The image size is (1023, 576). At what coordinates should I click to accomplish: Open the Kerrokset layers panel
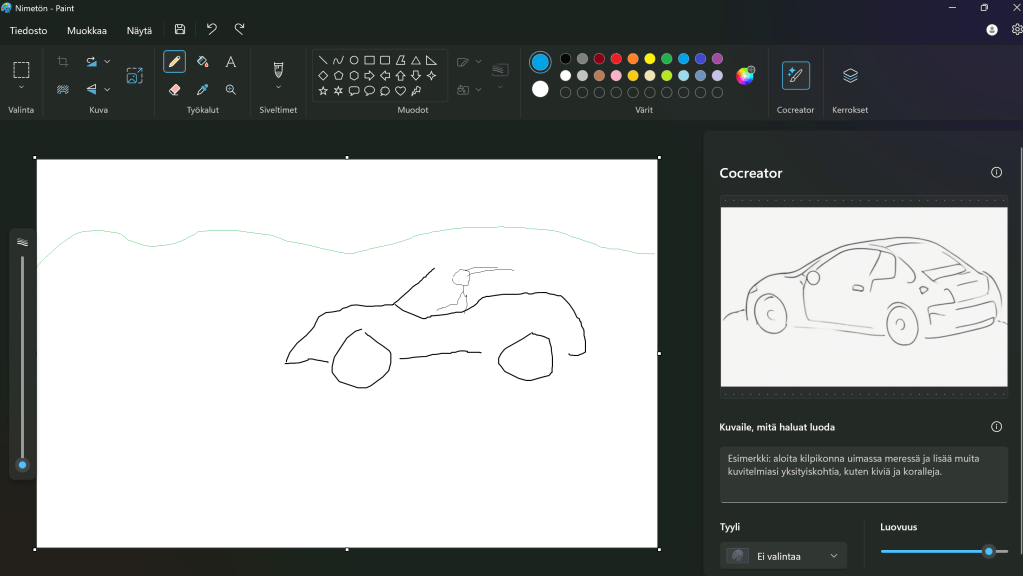[850, 75]
